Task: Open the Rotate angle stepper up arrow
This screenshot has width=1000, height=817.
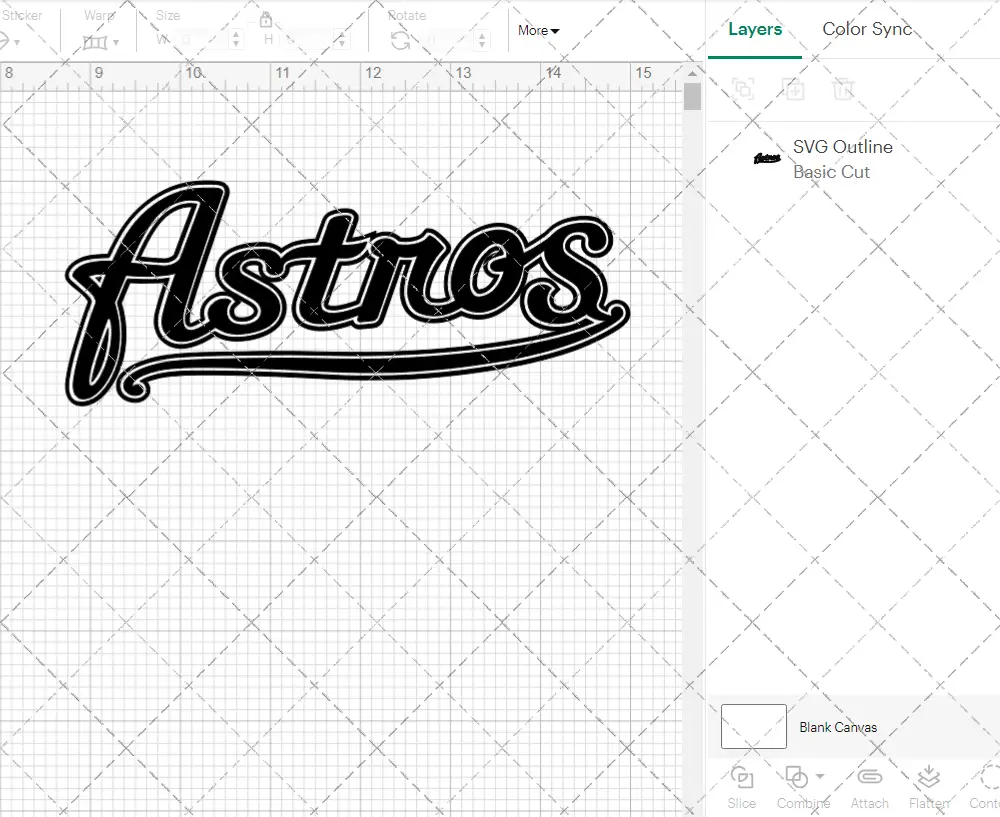Action: 482,34
